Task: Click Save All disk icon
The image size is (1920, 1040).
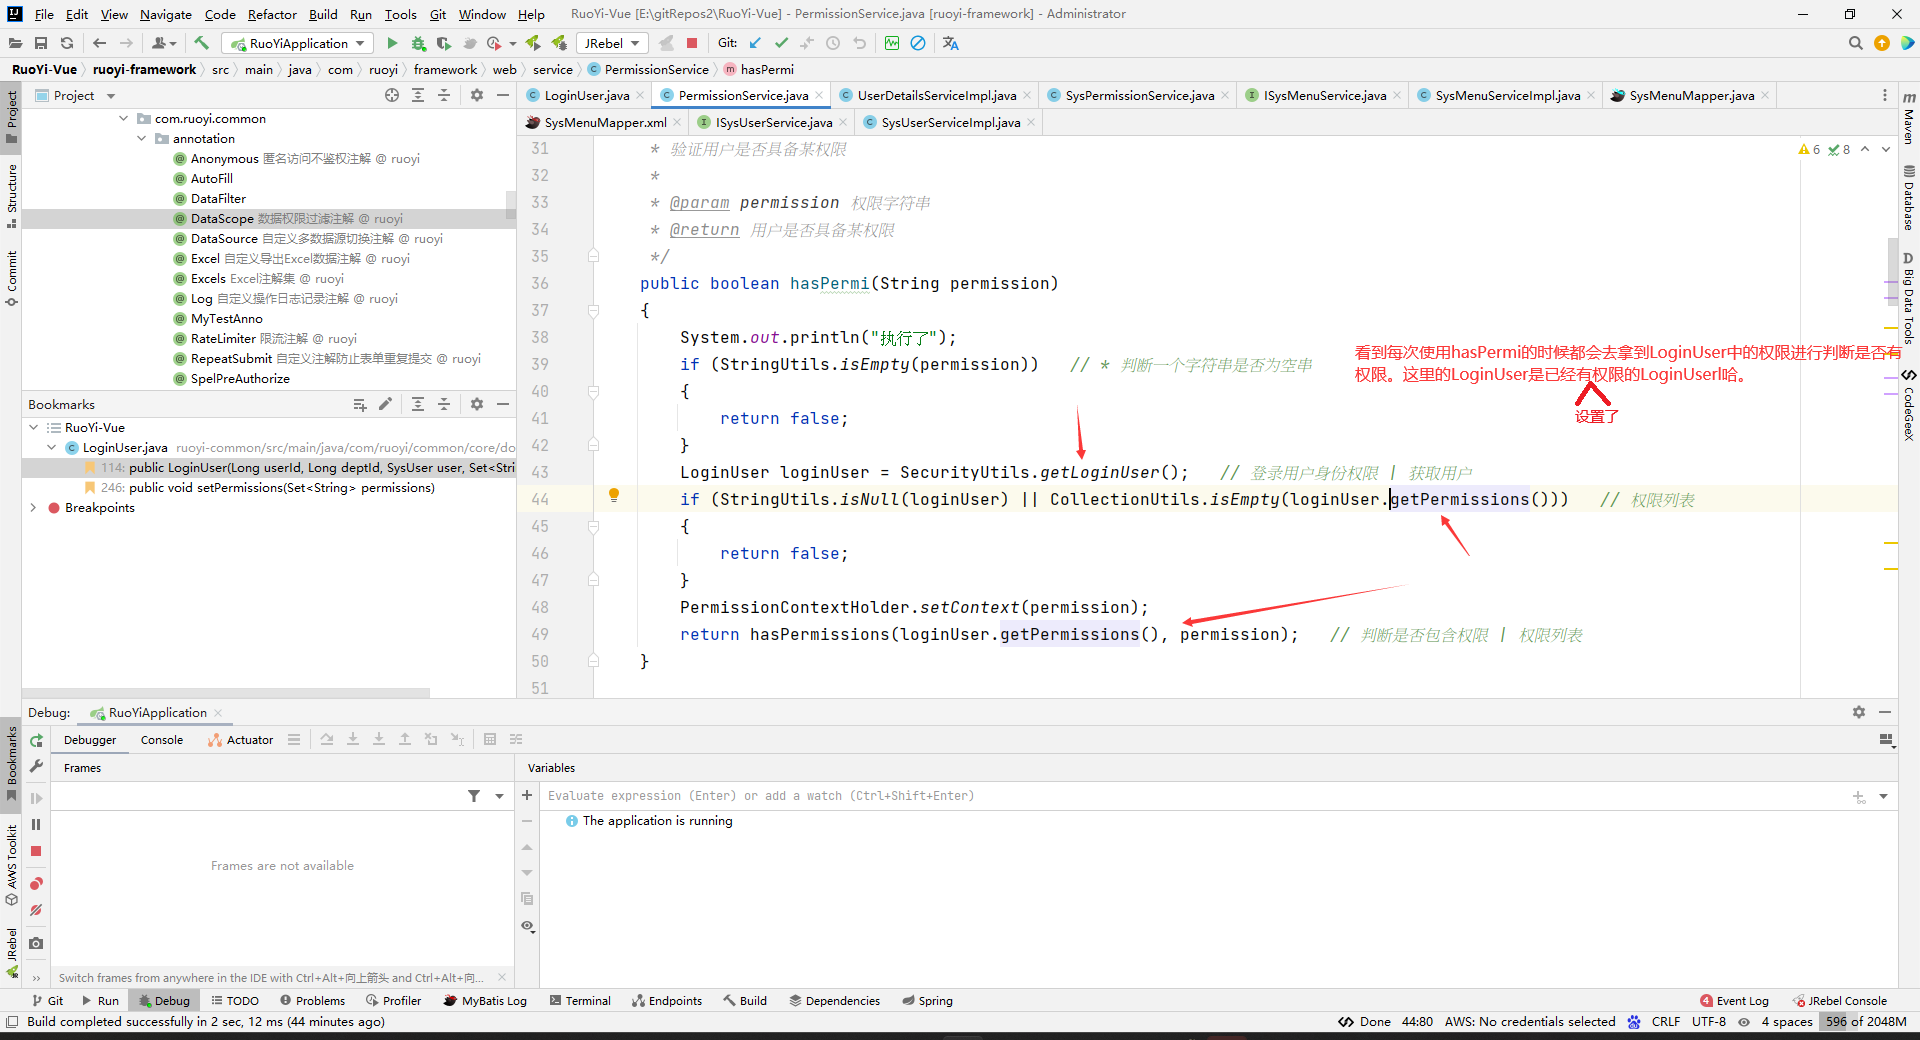Action: point(41,43)
